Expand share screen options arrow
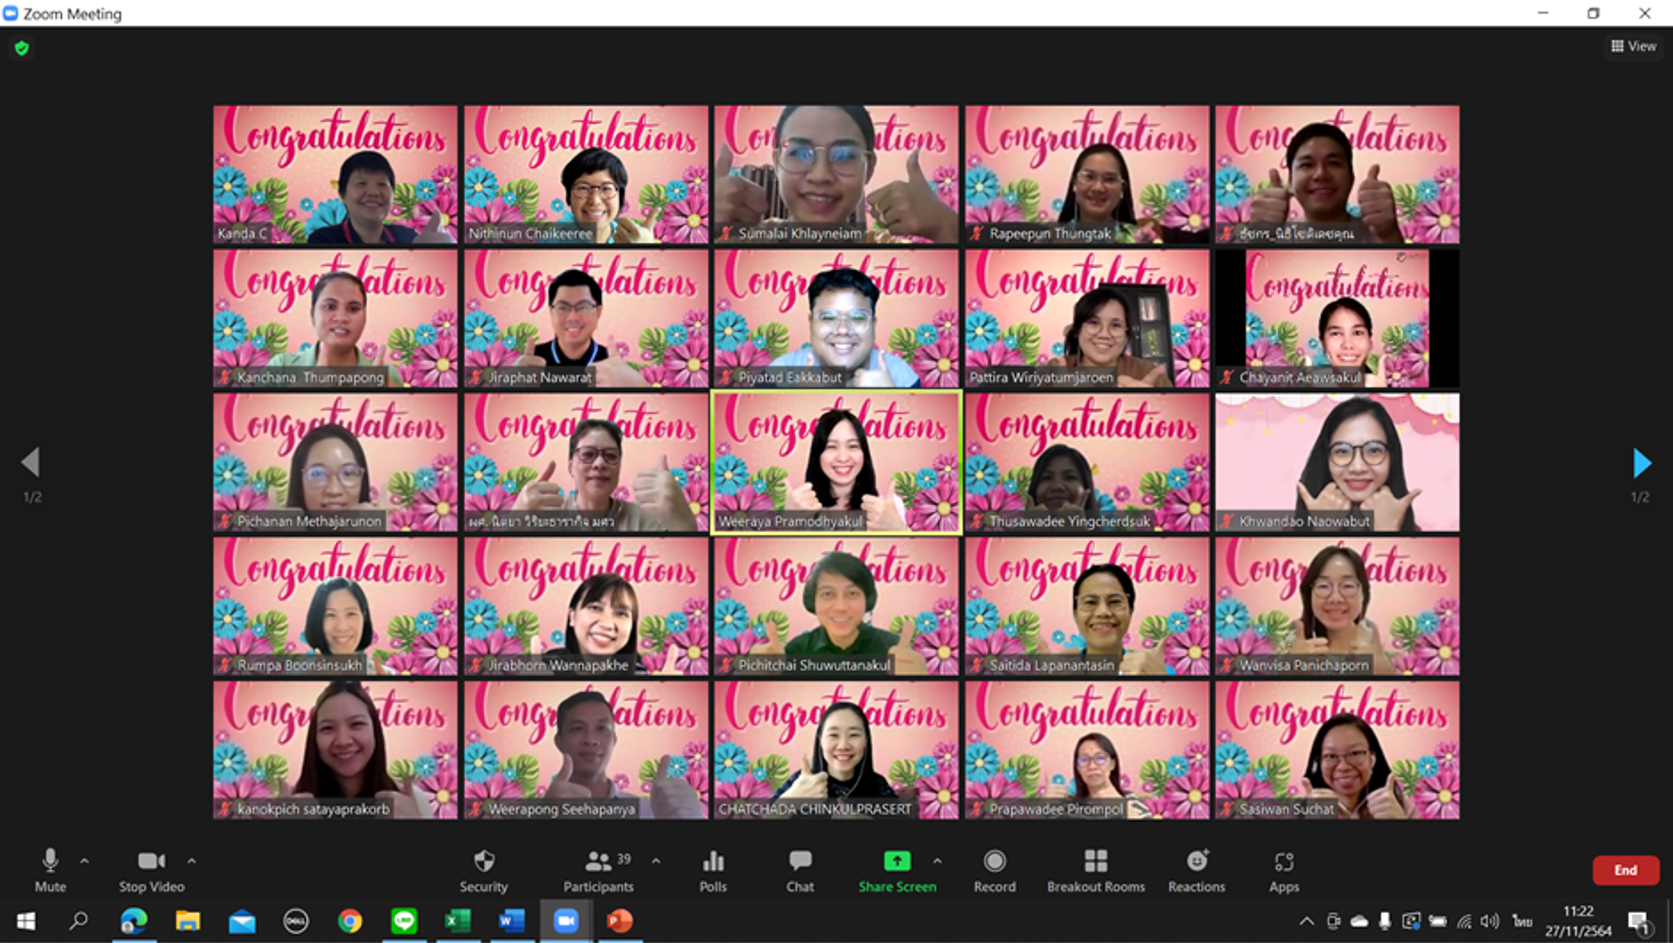Viewport: 1673px width, 943px height. 937,860
